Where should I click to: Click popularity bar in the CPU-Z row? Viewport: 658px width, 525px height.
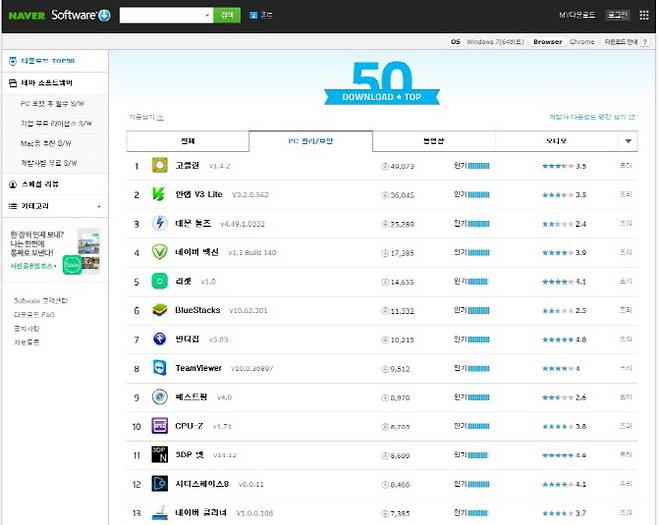coord(478,426)
